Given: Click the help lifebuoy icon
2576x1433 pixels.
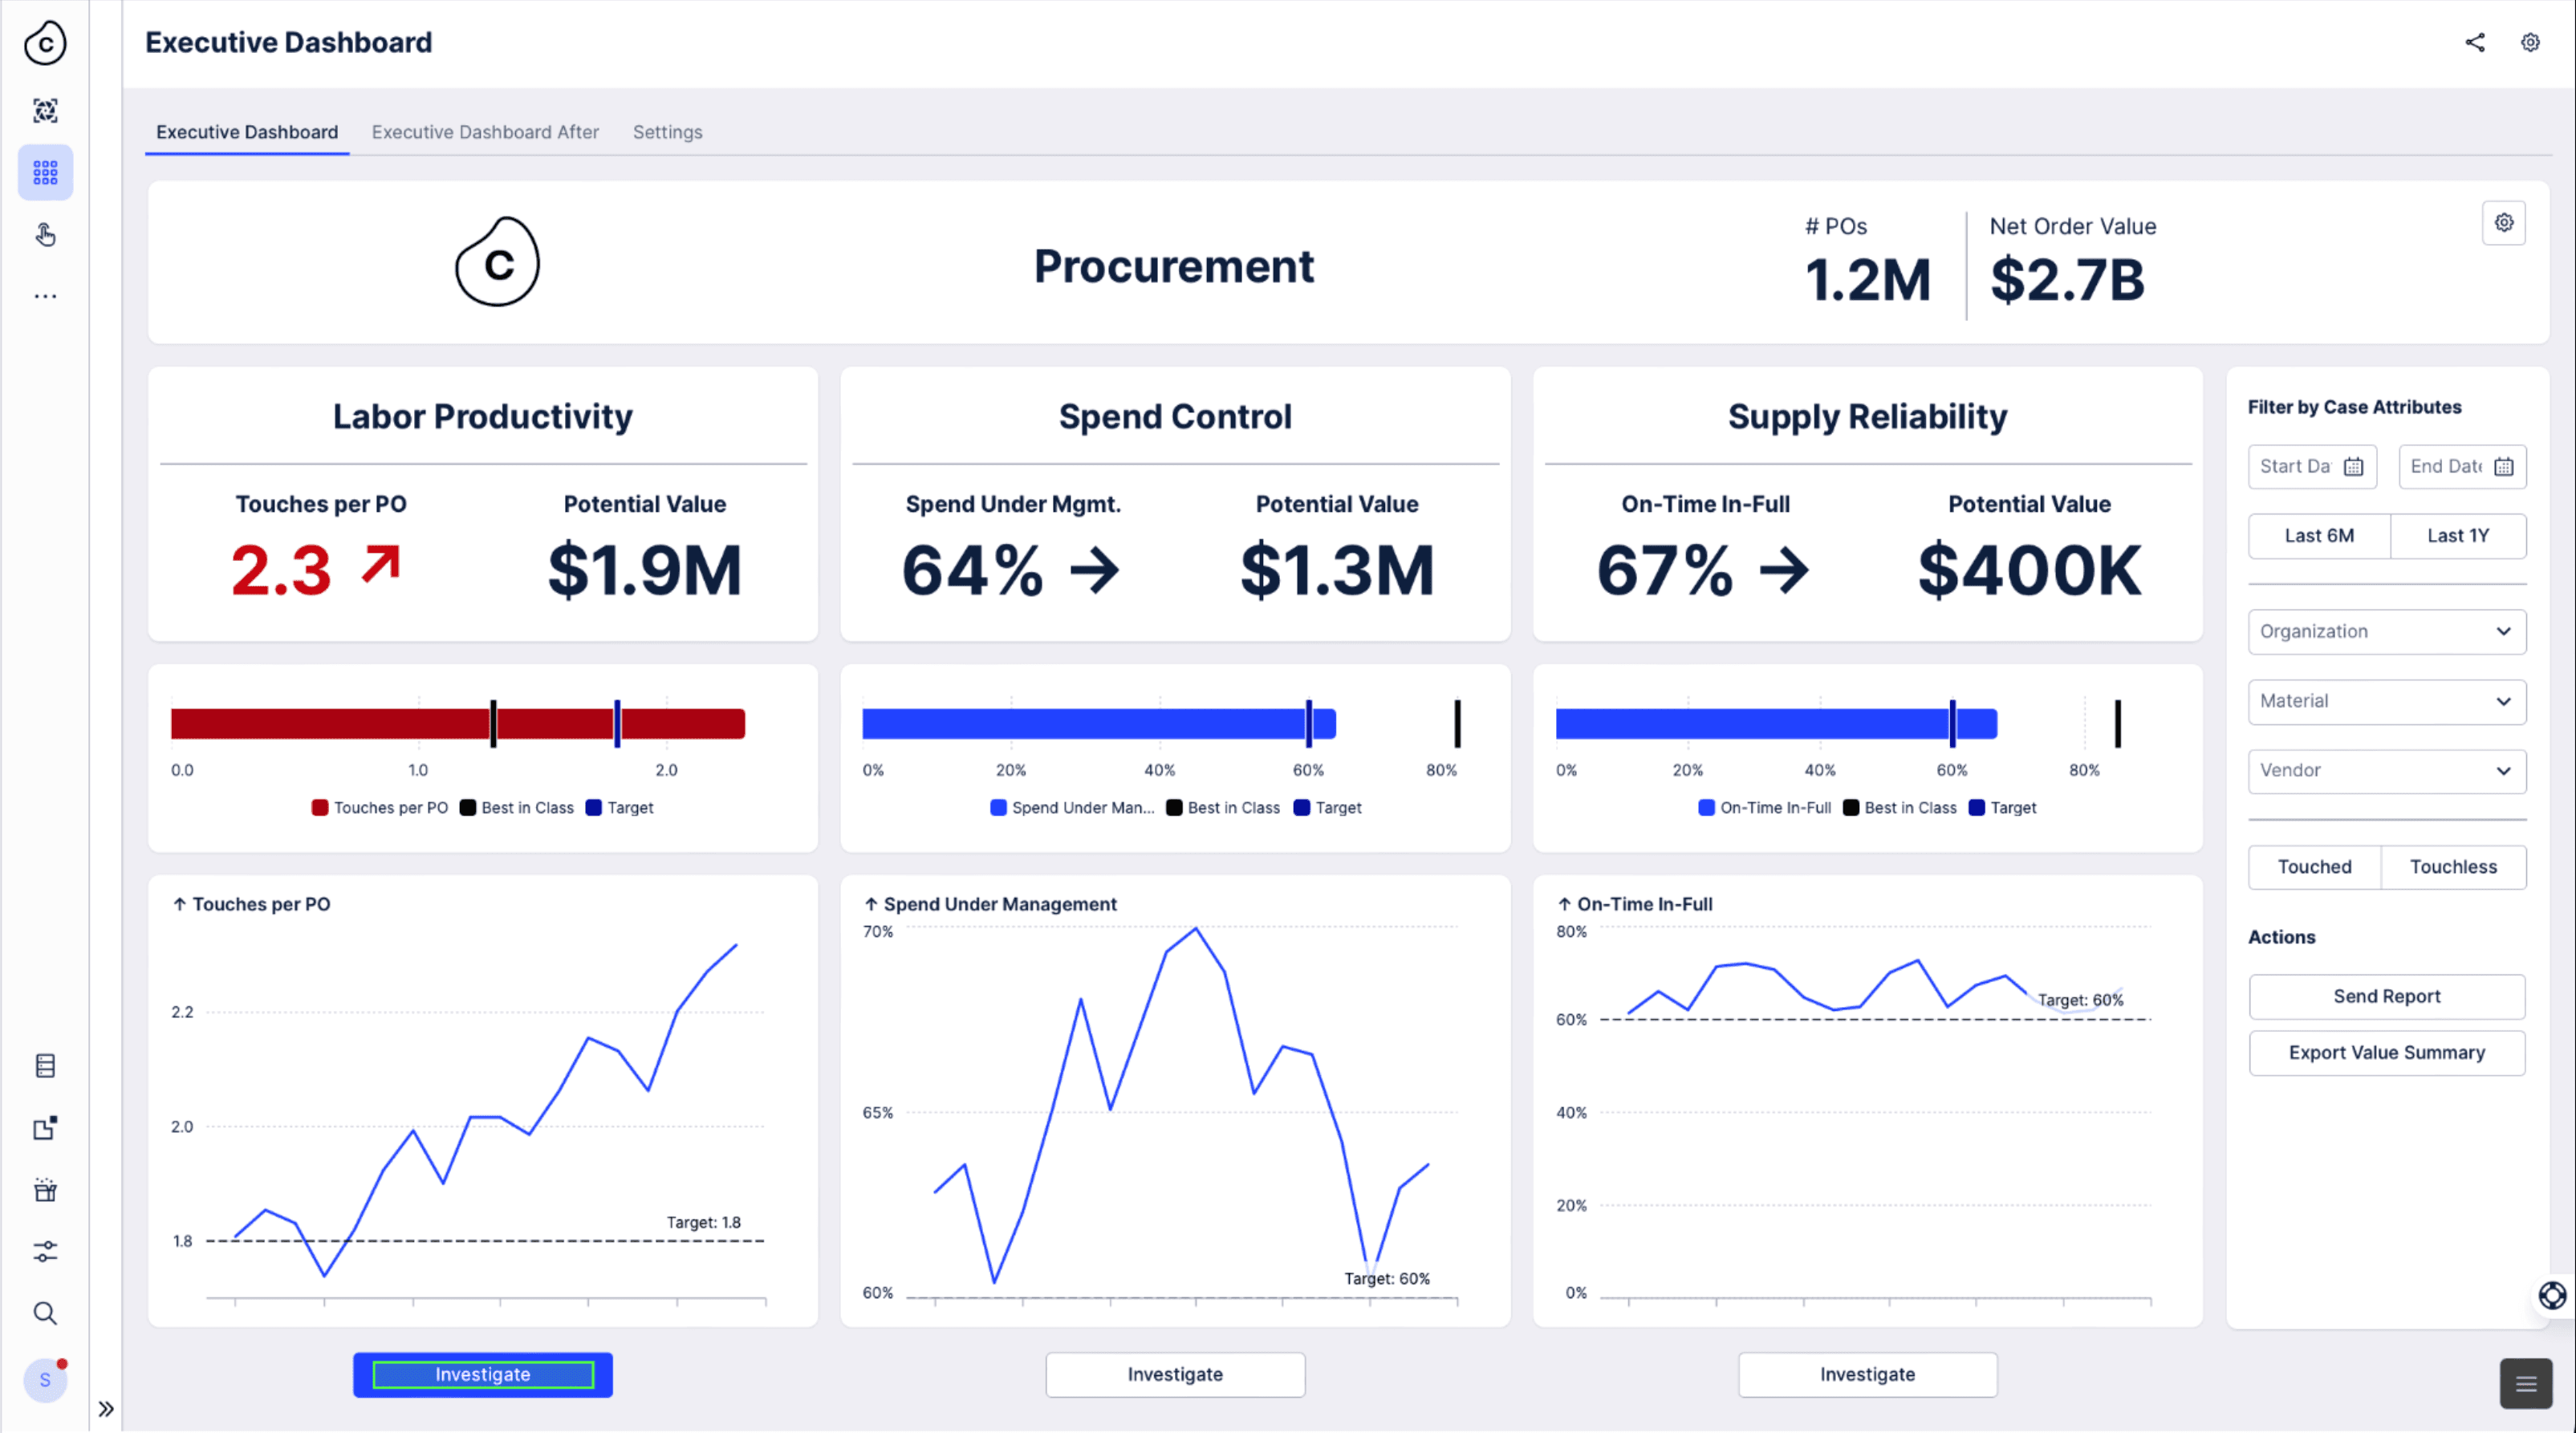Looking at the screenshot, I should [2553, 1296].
